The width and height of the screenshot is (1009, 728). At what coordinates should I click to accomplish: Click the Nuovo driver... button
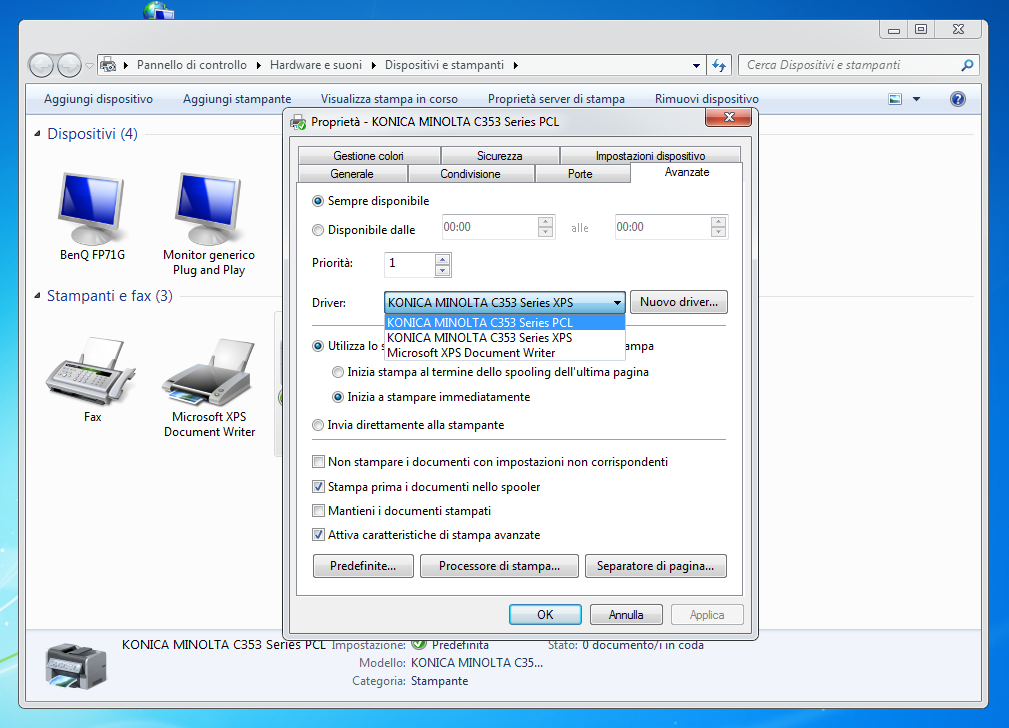pyautogui.click(x=678, y=302)
